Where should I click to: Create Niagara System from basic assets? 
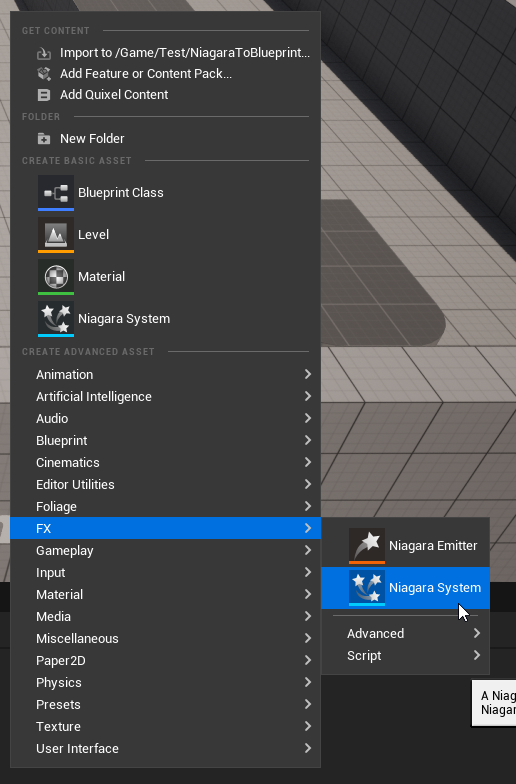(x=165, y=319)
